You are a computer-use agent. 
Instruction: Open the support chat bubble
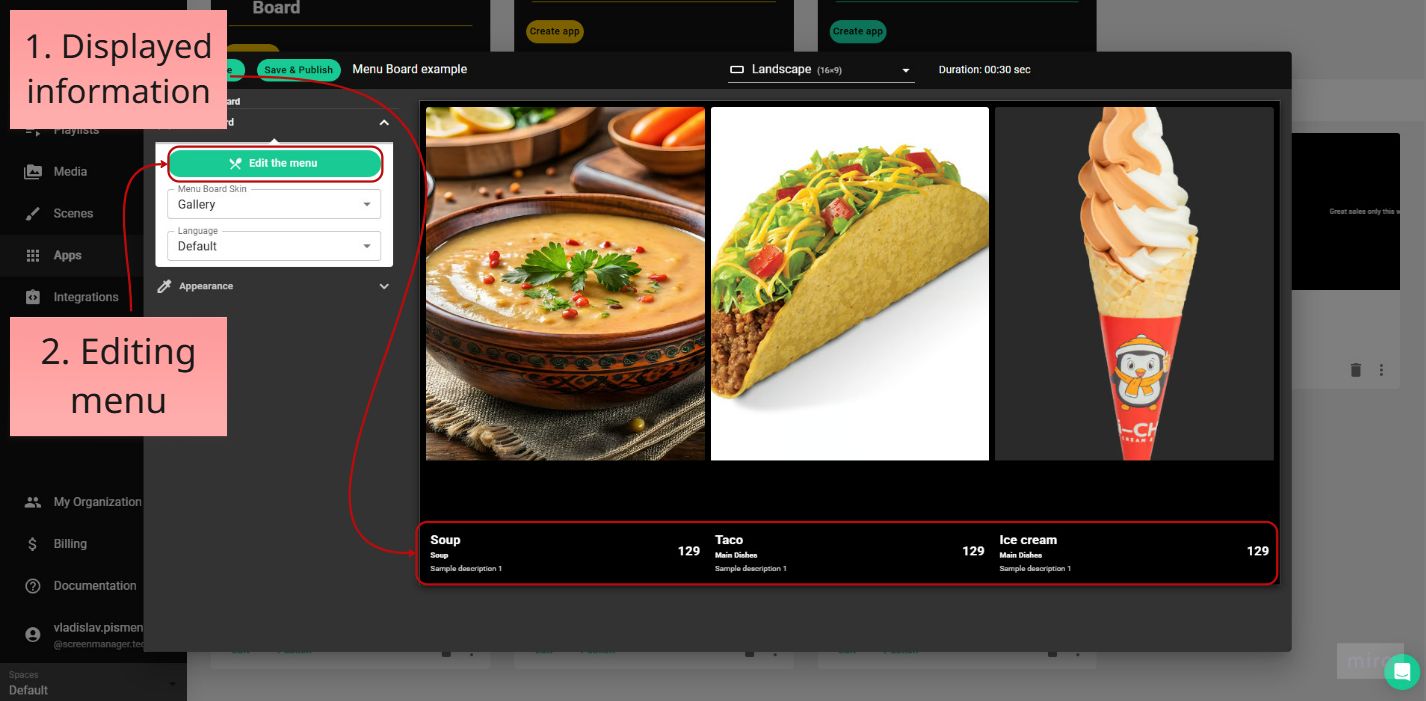(x=1402, y=673)
